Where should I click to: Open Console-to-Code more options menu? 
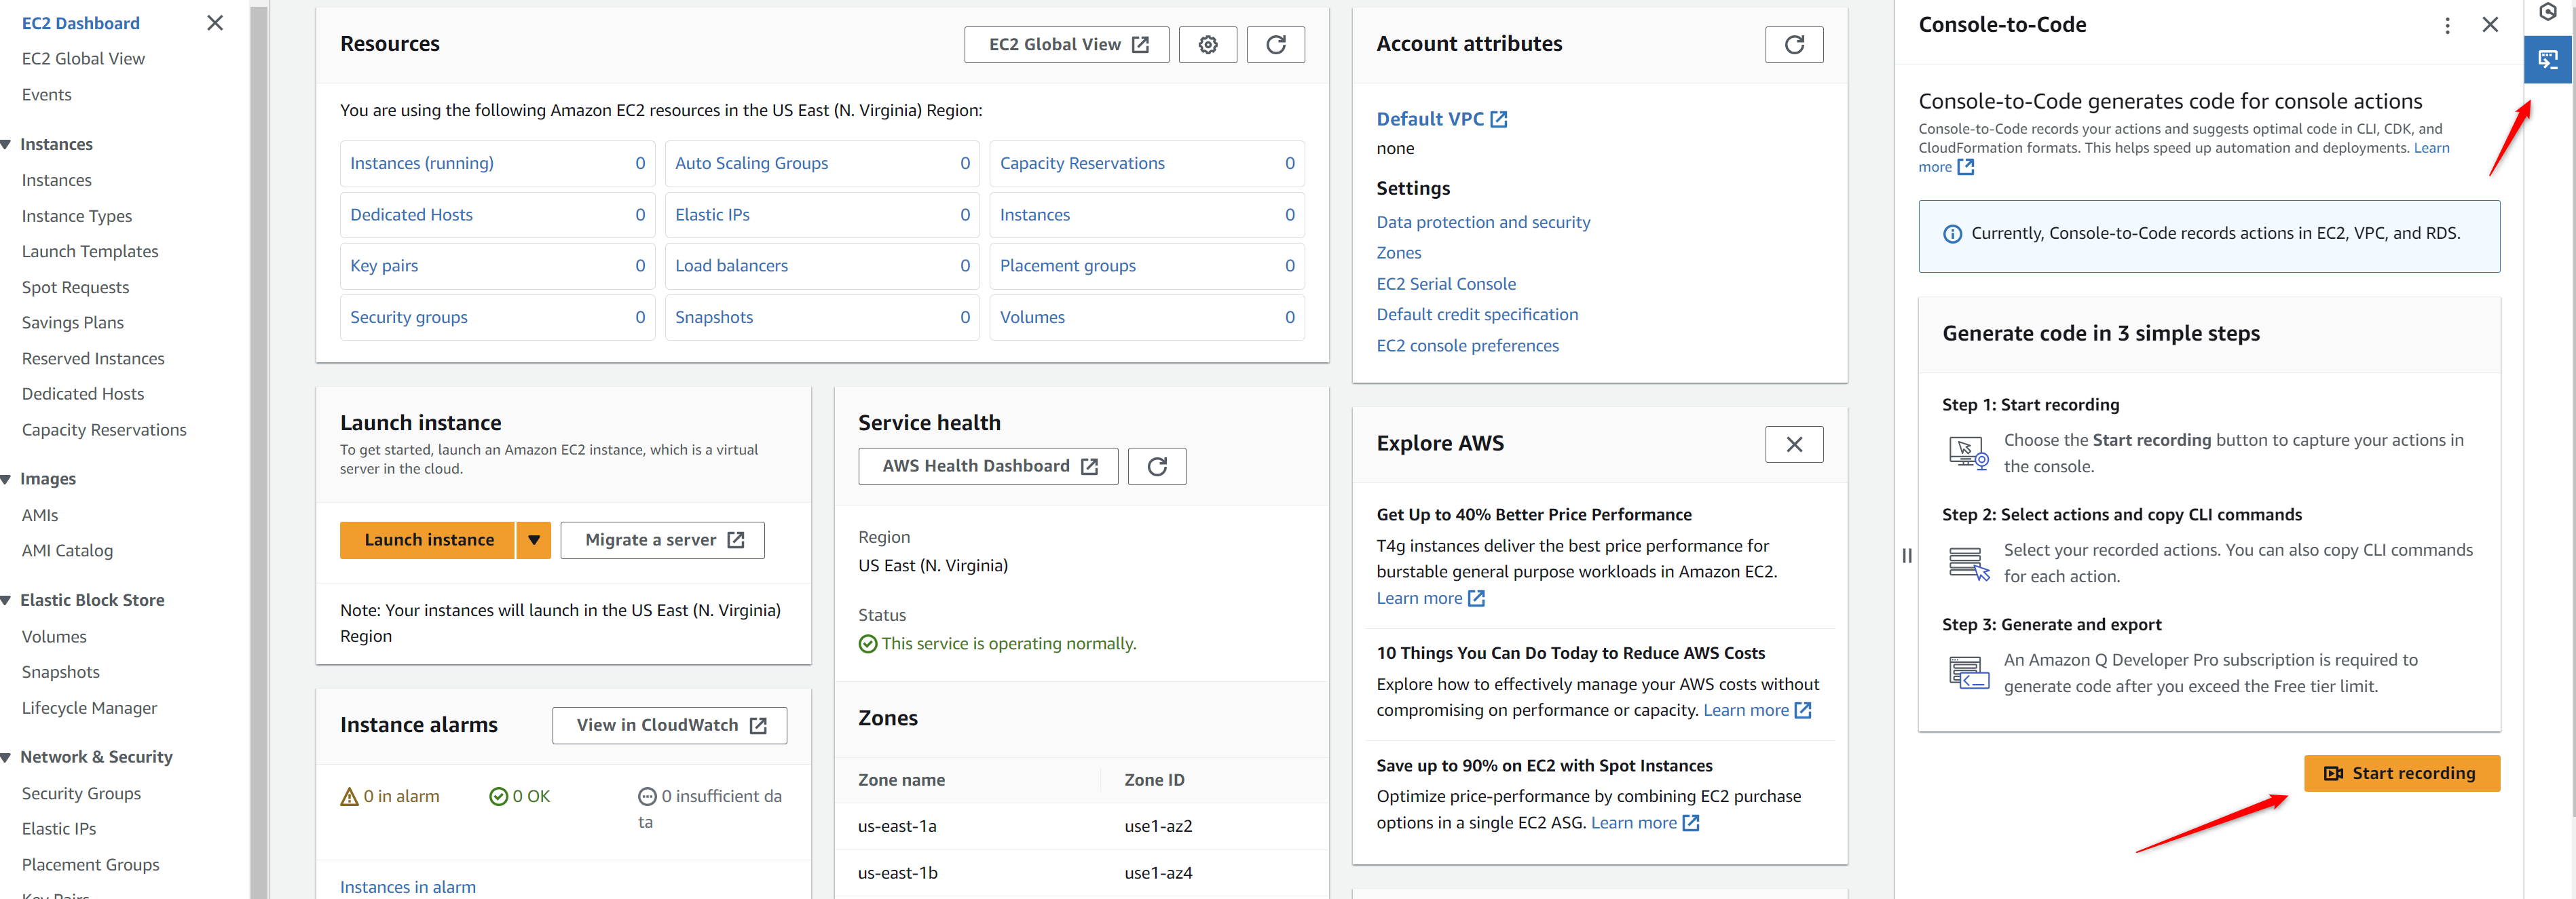2447,25
